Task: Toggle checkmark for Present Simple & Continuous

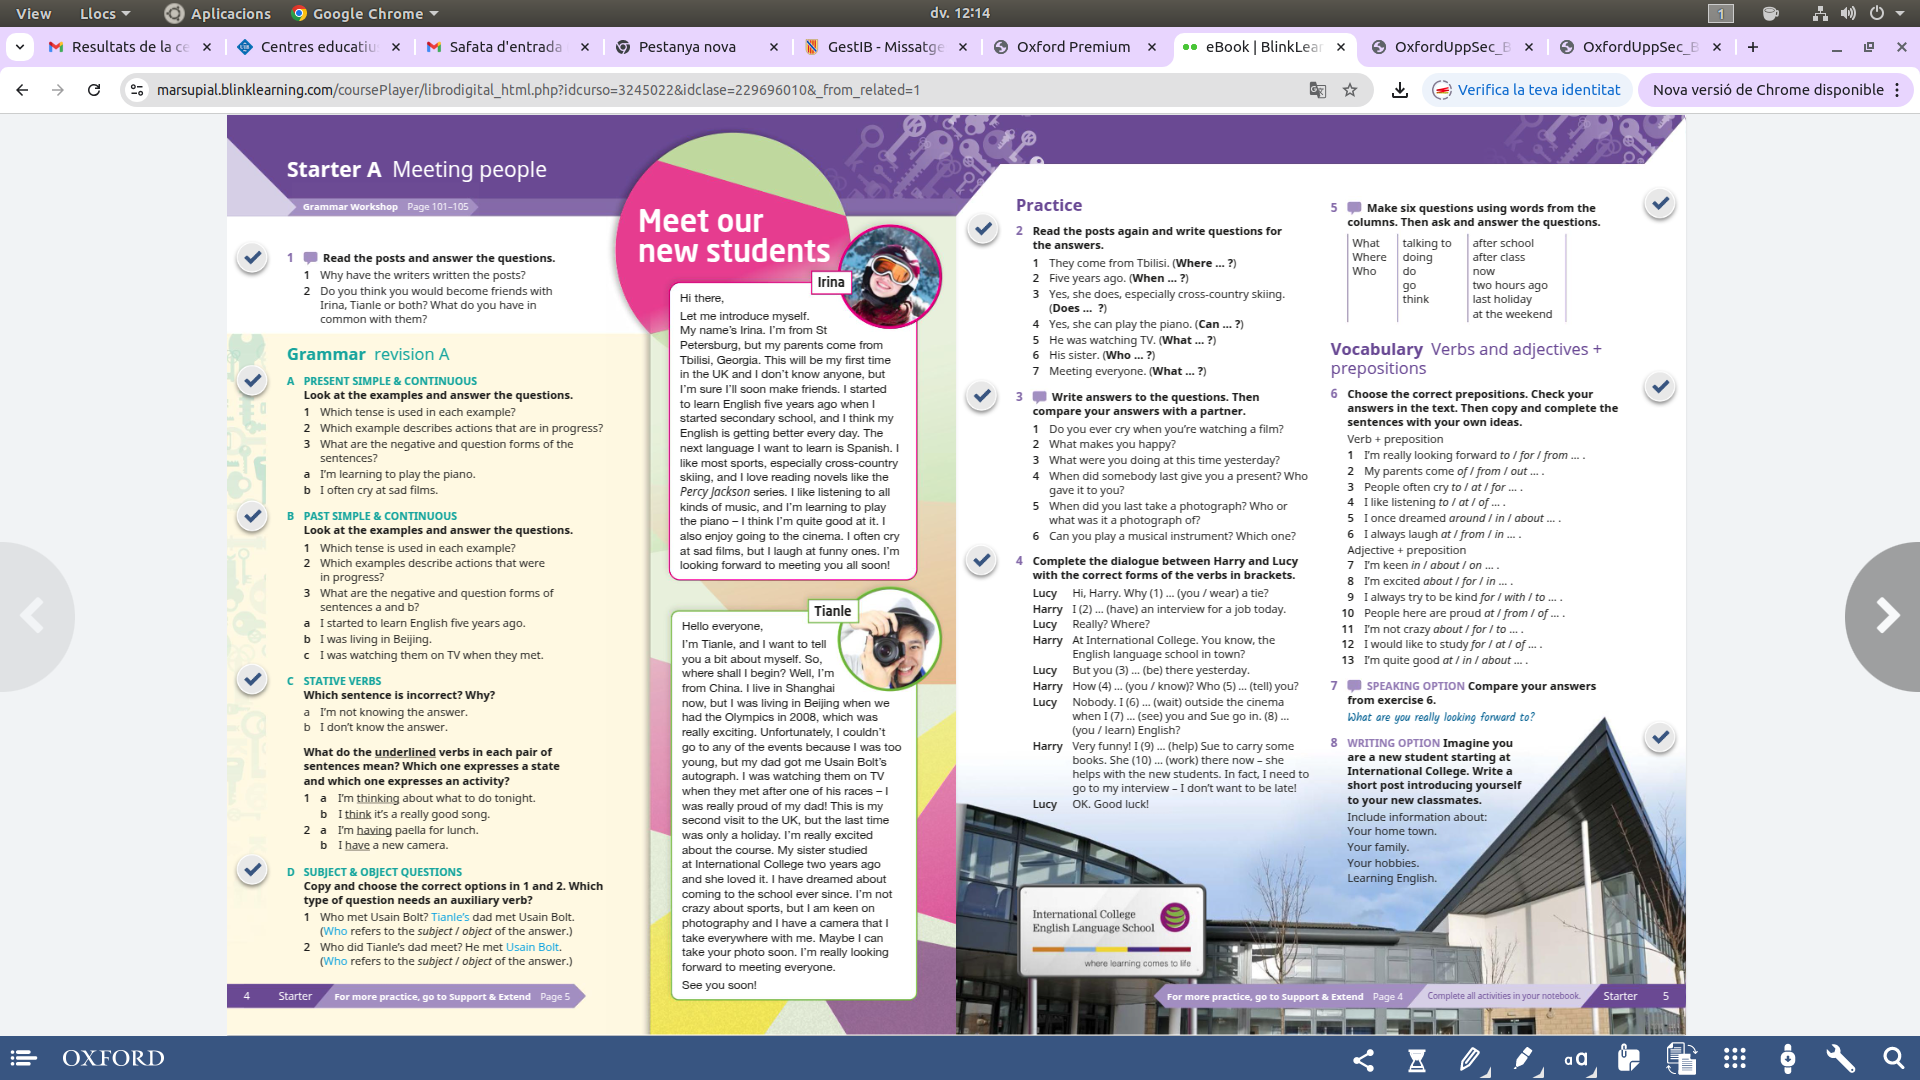Action: click(252, 381)
